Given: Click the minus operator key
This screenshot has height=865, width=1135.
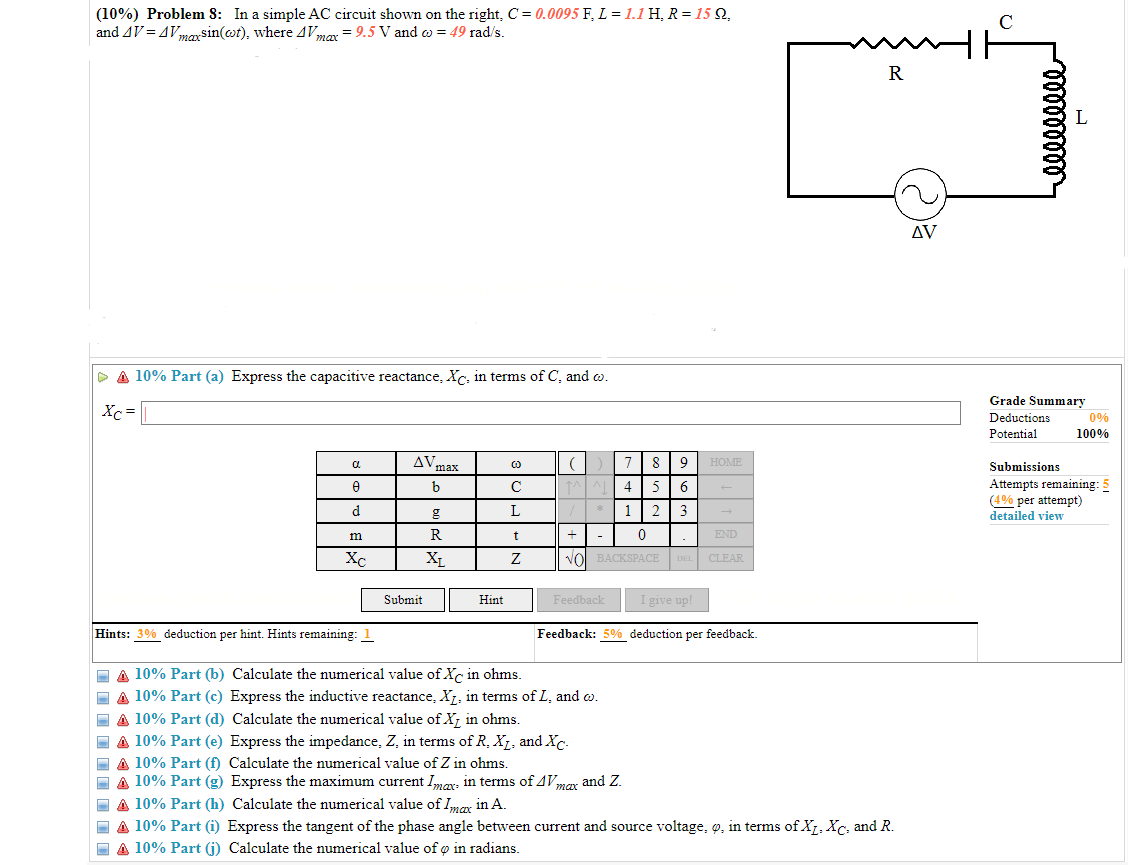Looking at the screenshot, I should 599,535.
